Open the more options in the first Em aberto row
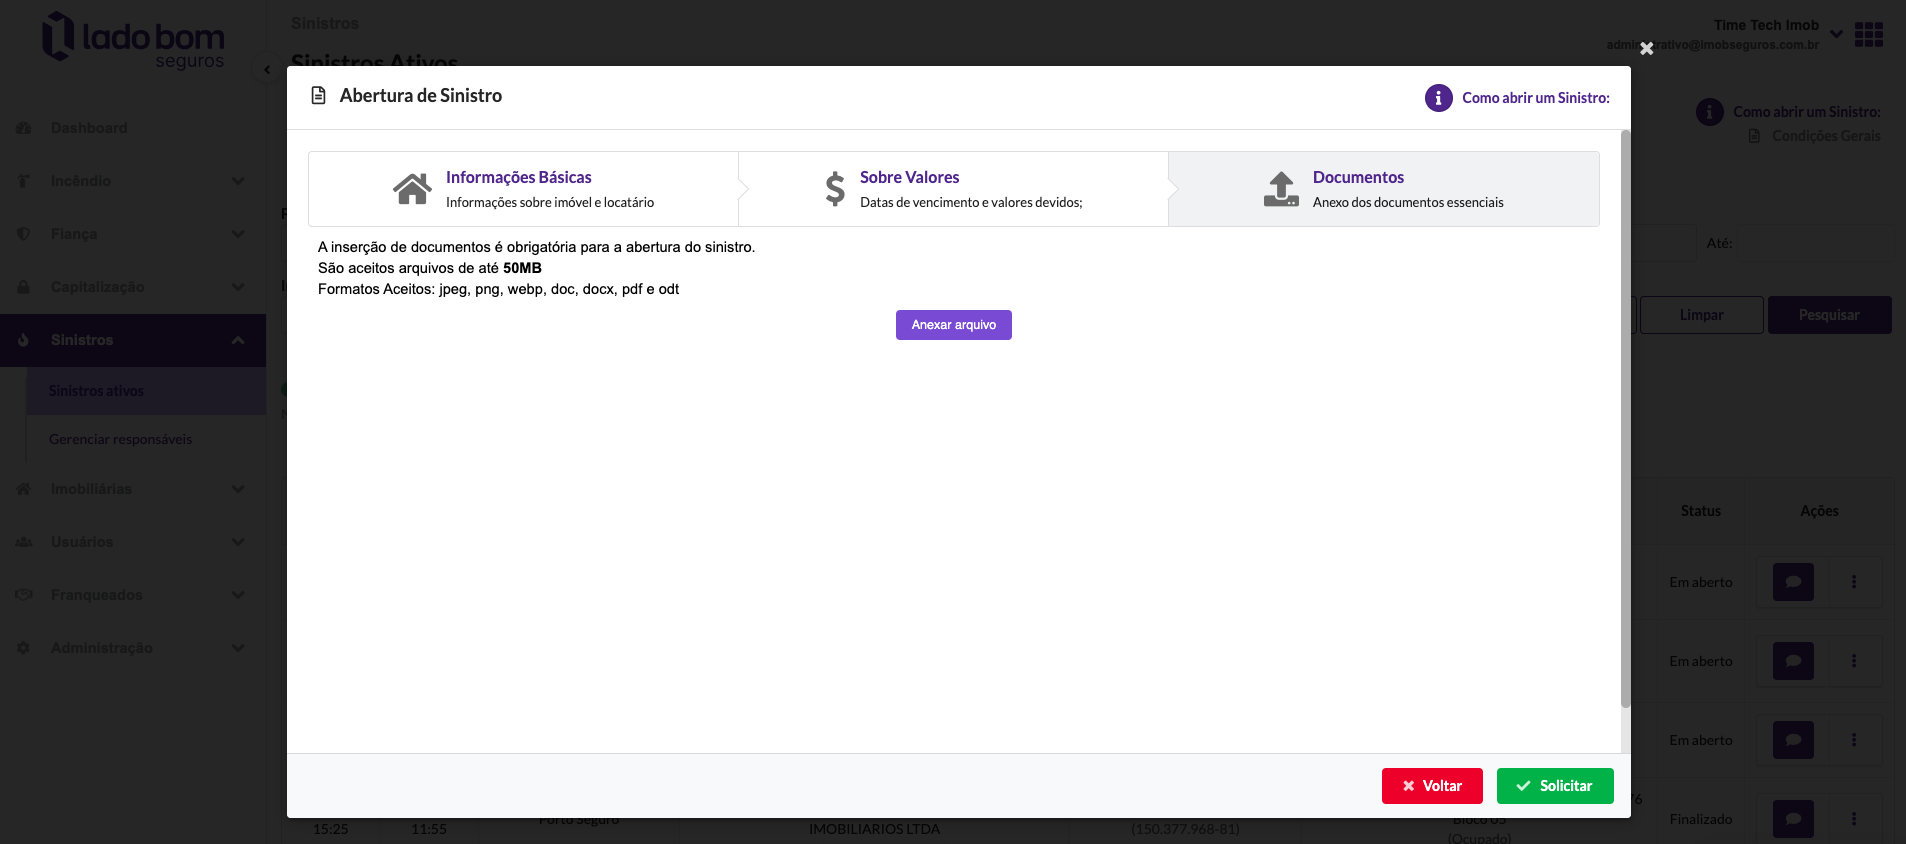The image size is (1906, 844). (1854, 582)
